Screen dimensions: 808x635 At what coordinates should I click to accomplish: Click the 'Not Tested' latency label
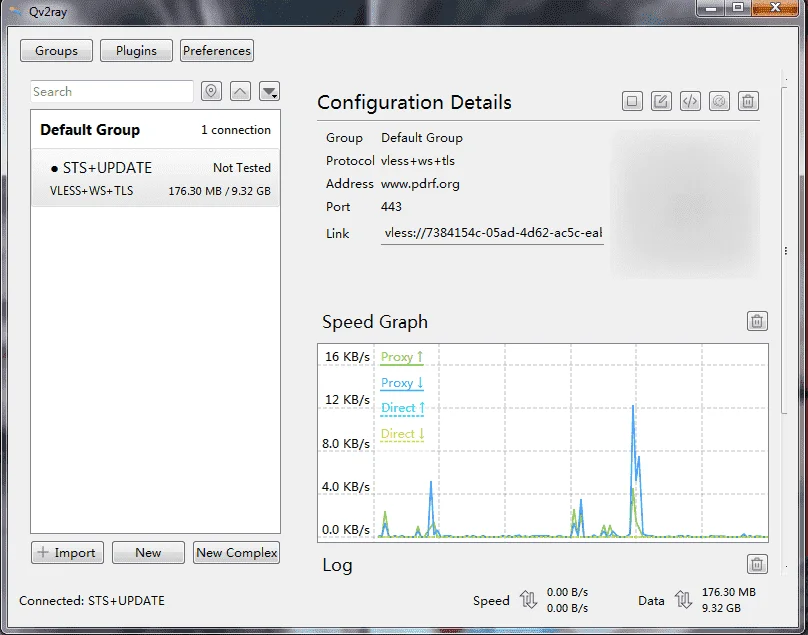(x=242, y=168)
